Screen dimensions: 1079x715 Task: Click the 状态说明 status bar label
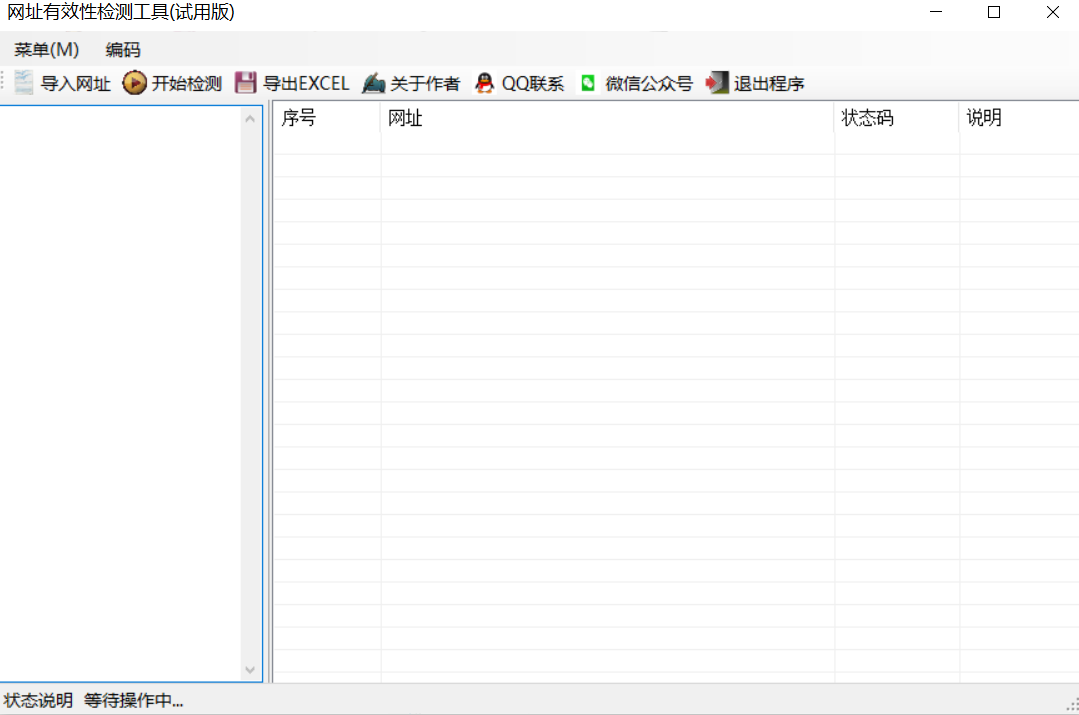tap(39, 701)
